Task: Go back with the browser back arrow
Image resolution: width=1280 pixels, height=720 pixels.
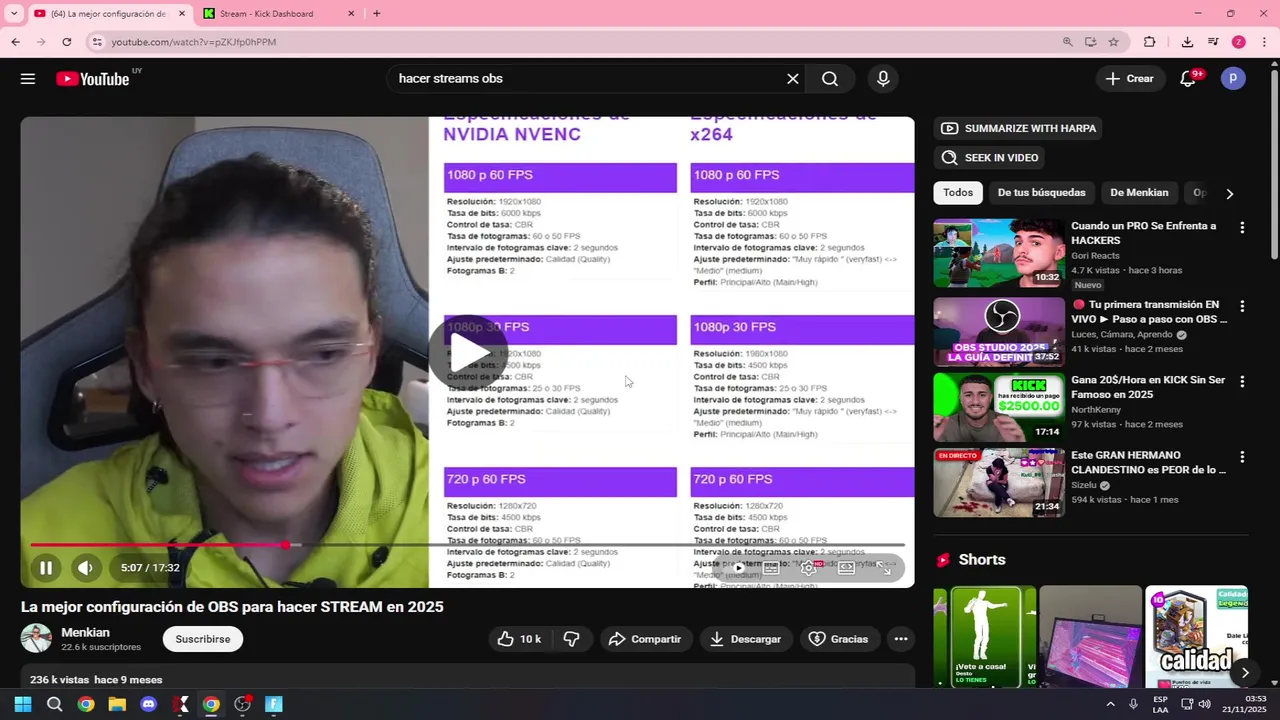Action: pyautogui.click(x=16, y=42)
